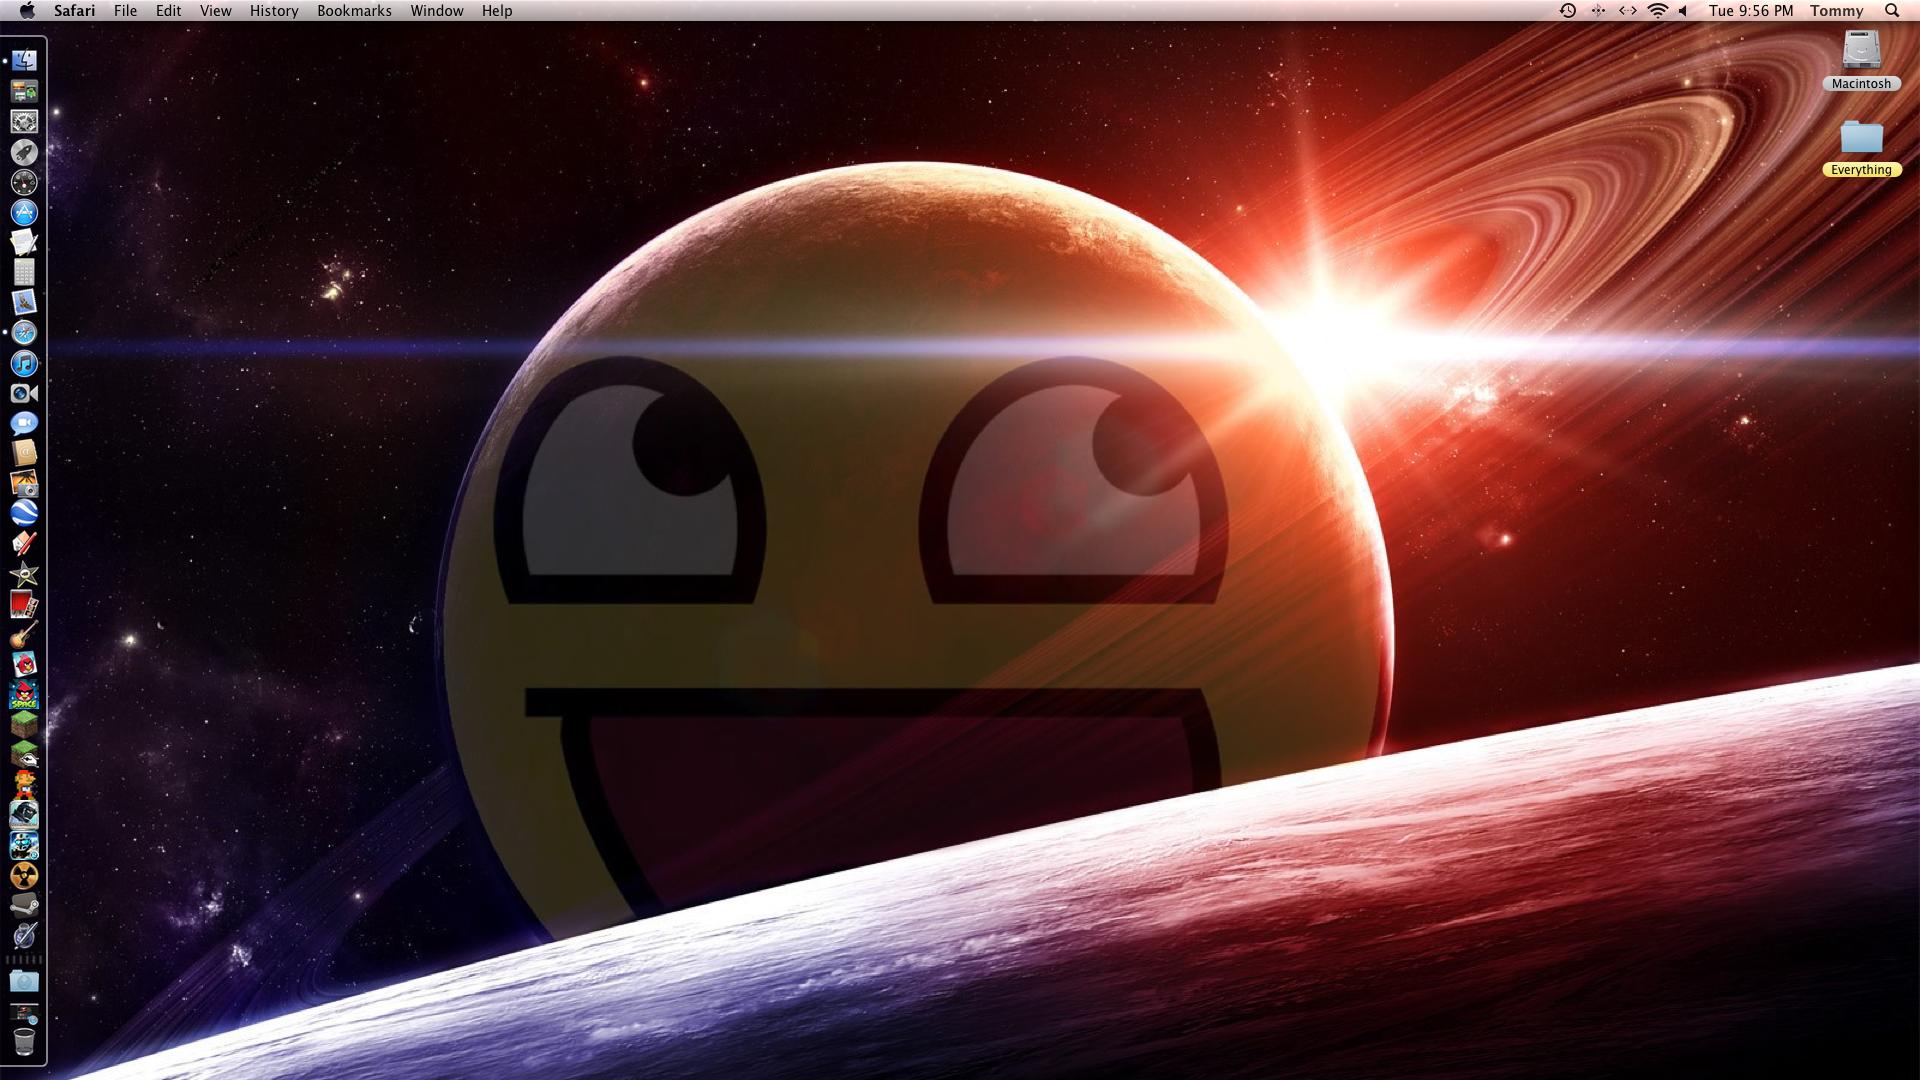Open the radiation symbol app
The width and height of the screenshot is (1920, 1080).
coord(24,875)
